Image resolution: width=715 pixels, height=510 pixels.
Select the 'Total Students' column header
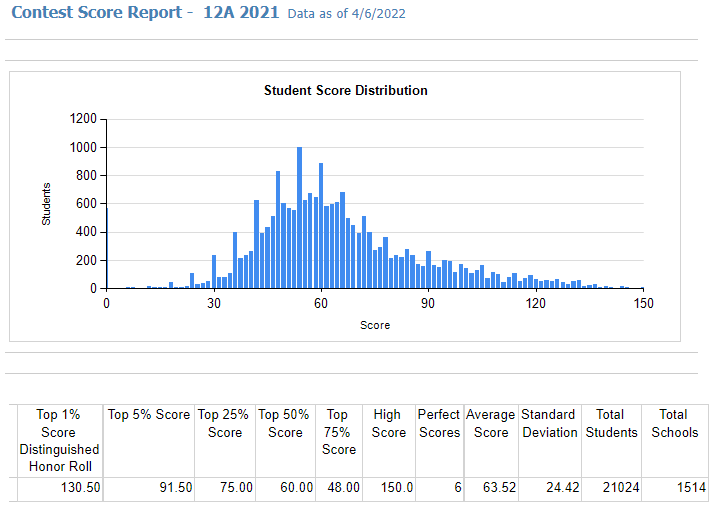(x=612, y=423)
